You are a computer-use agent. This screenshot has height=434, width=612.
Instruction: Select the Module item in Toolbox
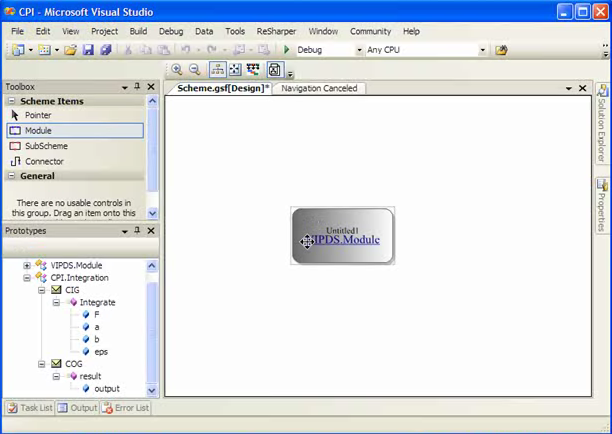[x=75, y=130]
